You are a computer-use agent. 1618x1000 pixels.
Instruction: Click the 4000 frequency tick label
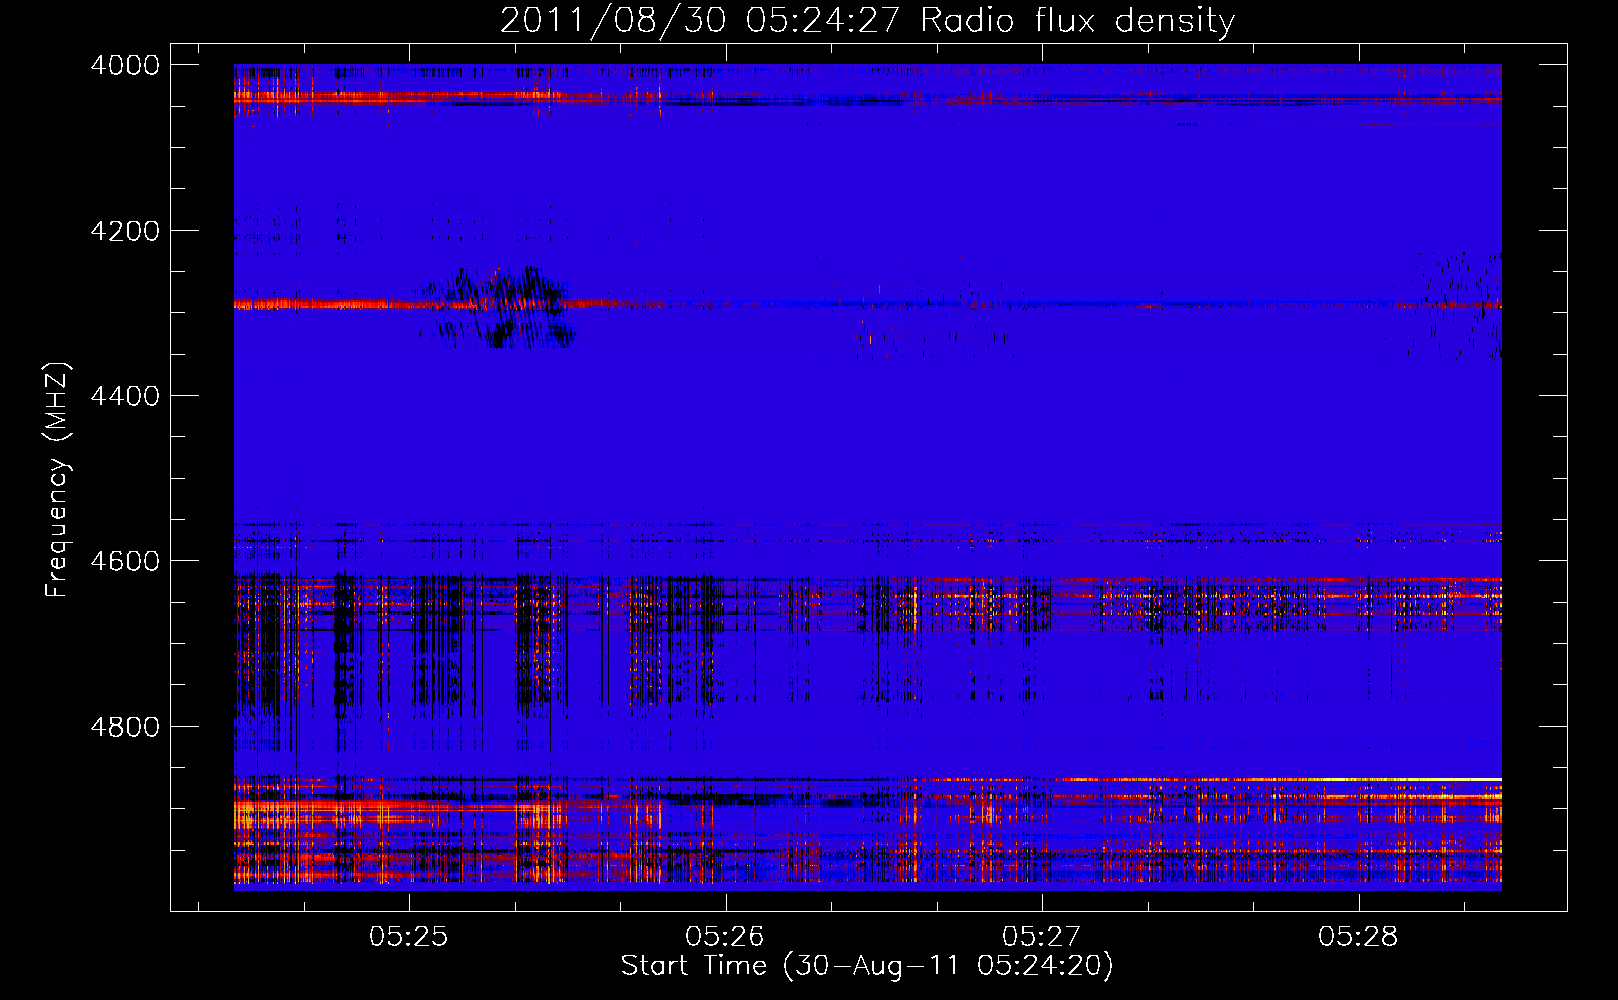click(125, 65)
